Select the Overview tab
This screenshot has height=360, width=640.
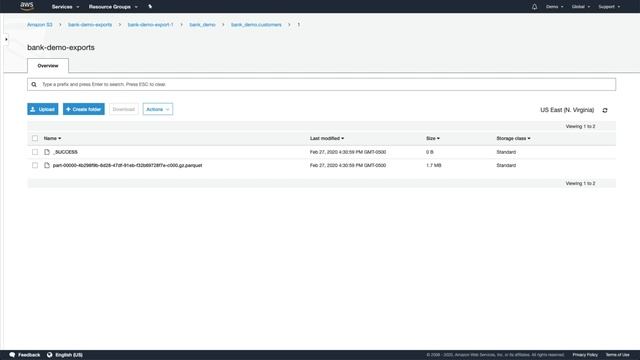(x=48, y=66)
